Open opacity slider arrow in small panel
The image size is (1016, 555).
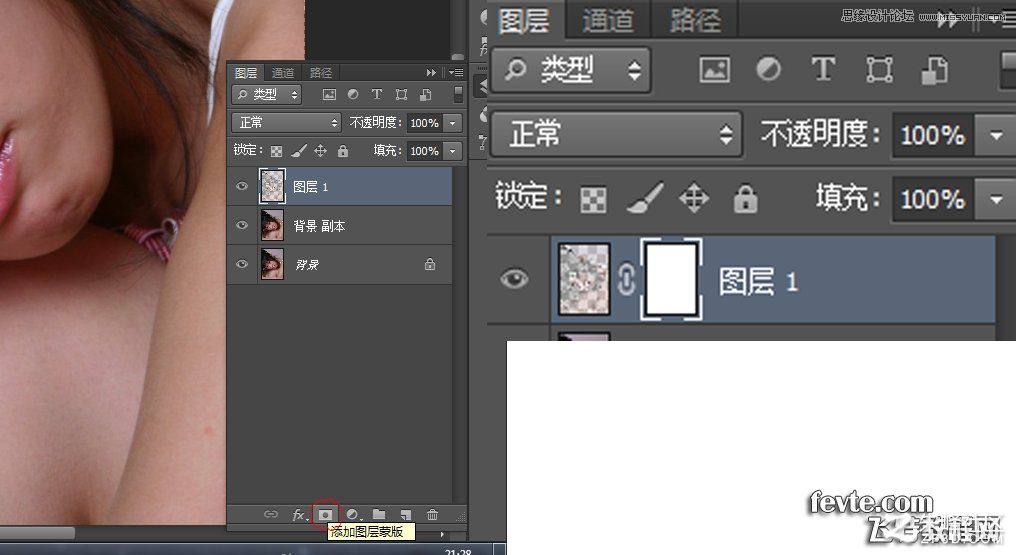click(452, 122)
